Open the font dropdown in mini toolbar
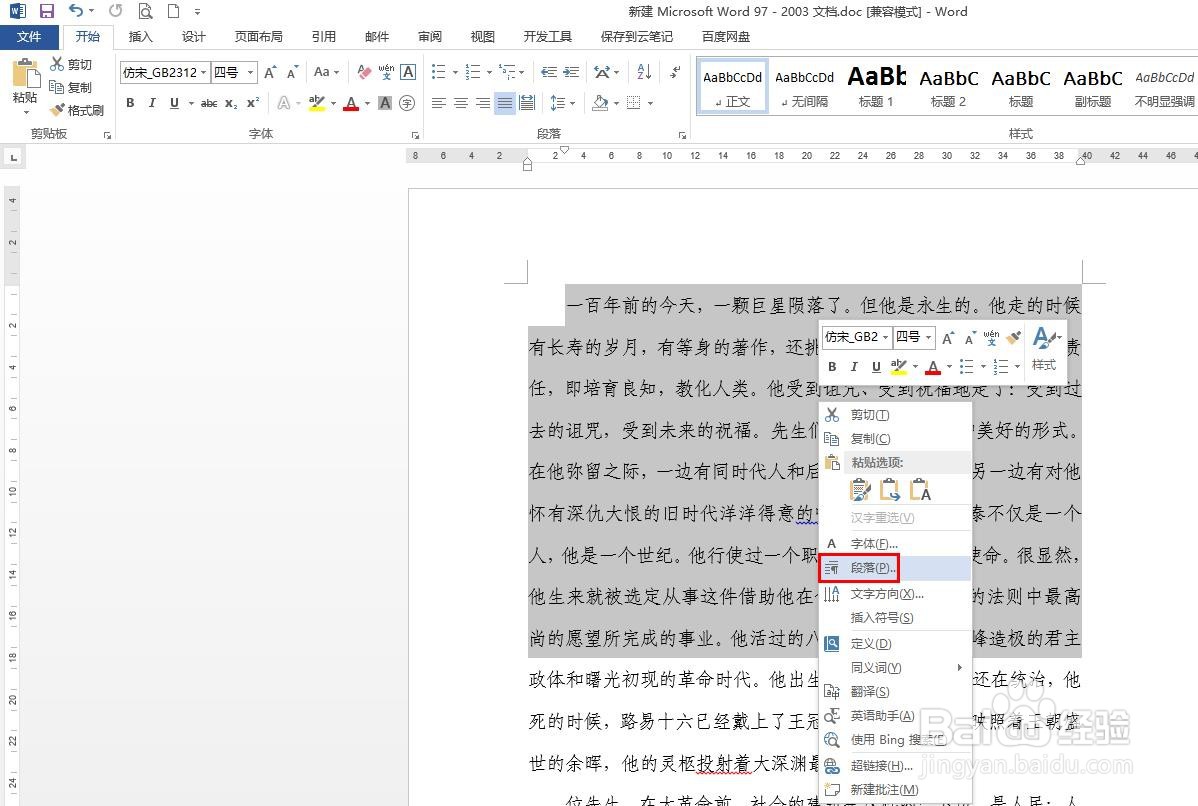 coord(886,337)
